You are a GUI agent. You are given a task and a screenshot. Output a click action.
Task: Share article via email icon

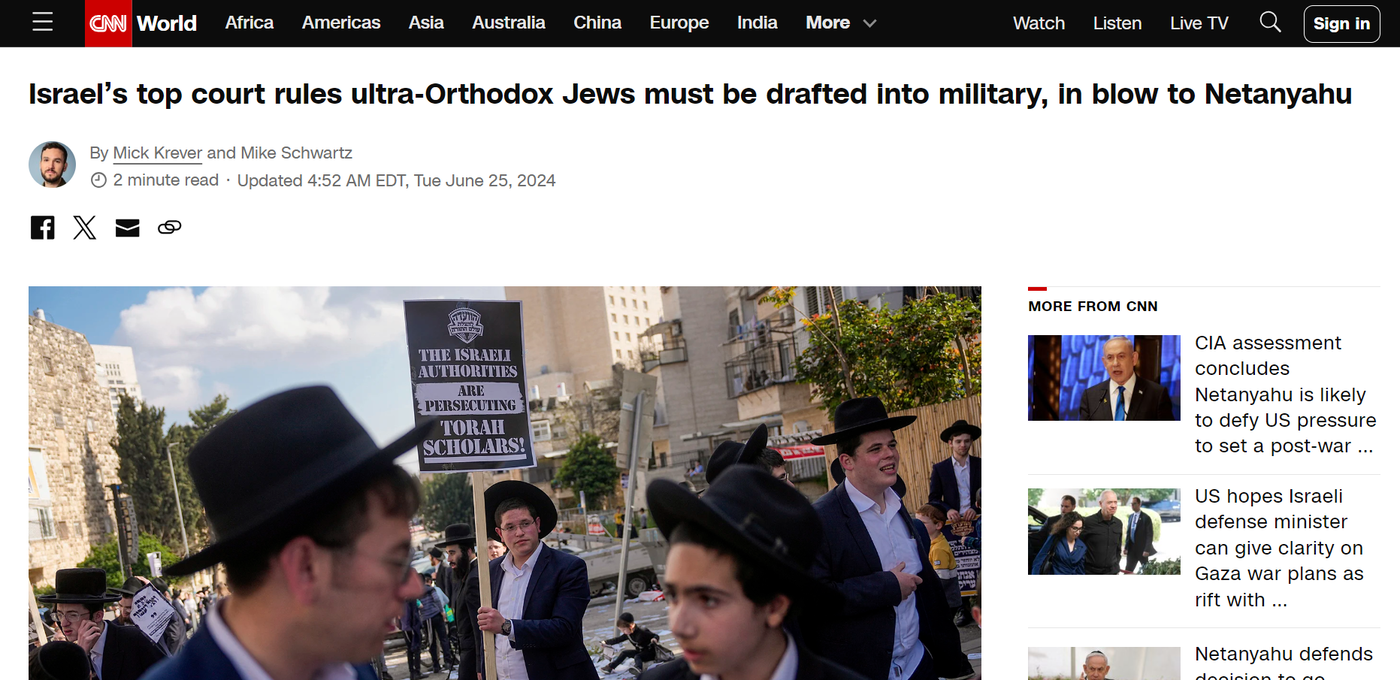point(127,227)
